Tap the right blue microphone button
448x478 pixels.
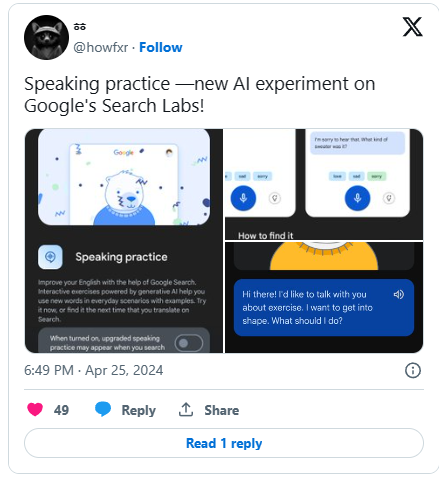(357, 198)
